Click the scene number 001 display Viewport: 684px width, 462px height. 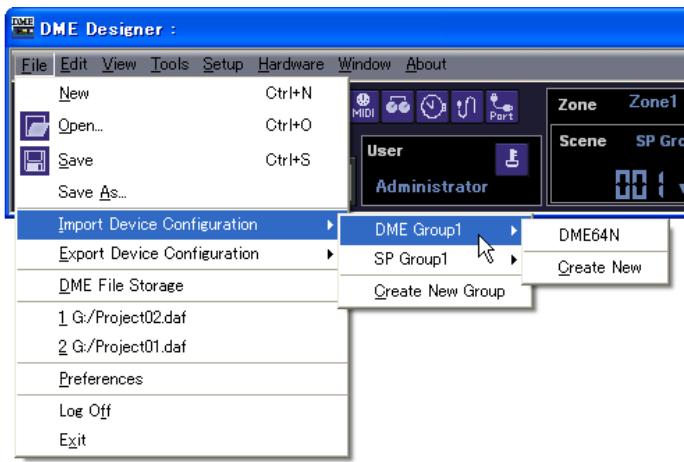pos(640,185)
